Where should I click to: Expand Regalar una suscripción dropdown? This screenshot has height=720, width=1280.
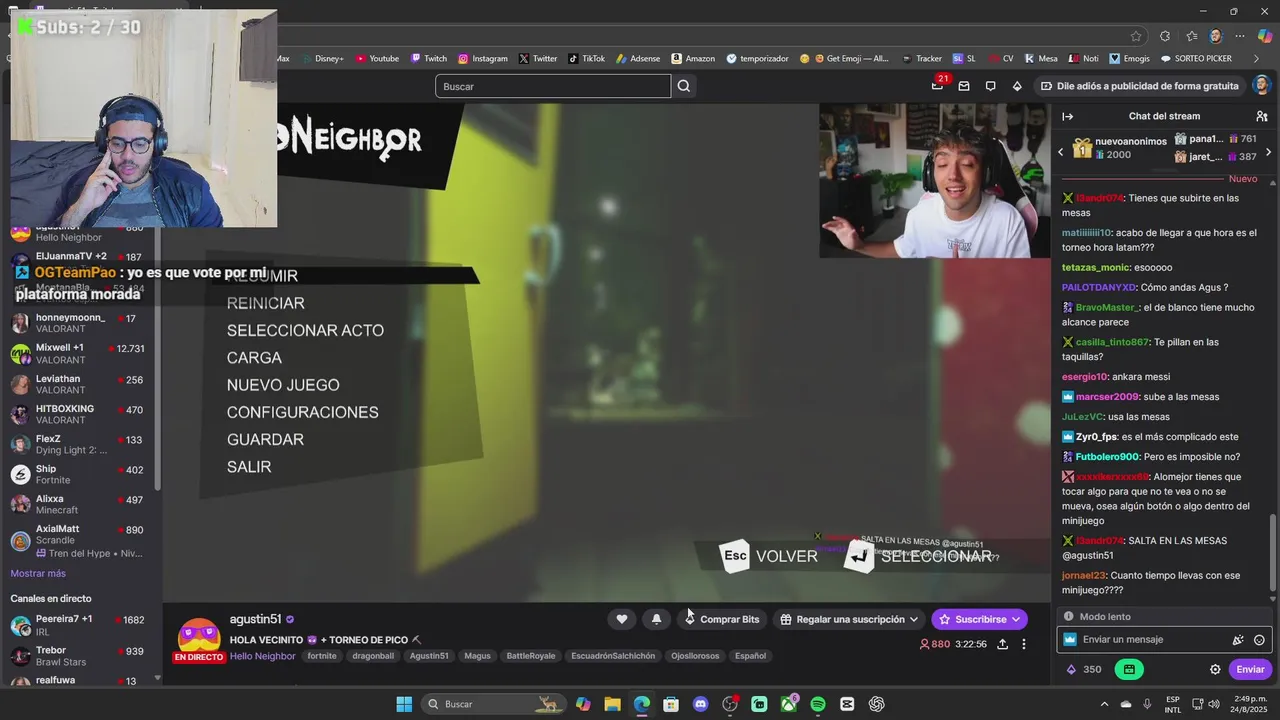[913, 619]
